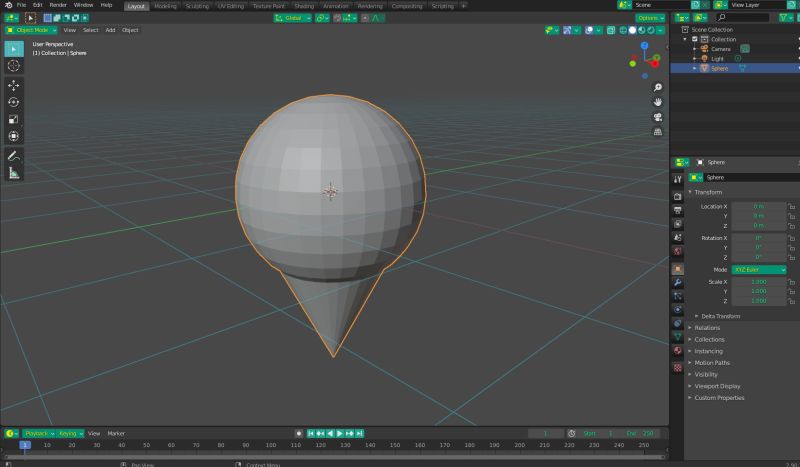Choose the Move tool

point(14,85)
